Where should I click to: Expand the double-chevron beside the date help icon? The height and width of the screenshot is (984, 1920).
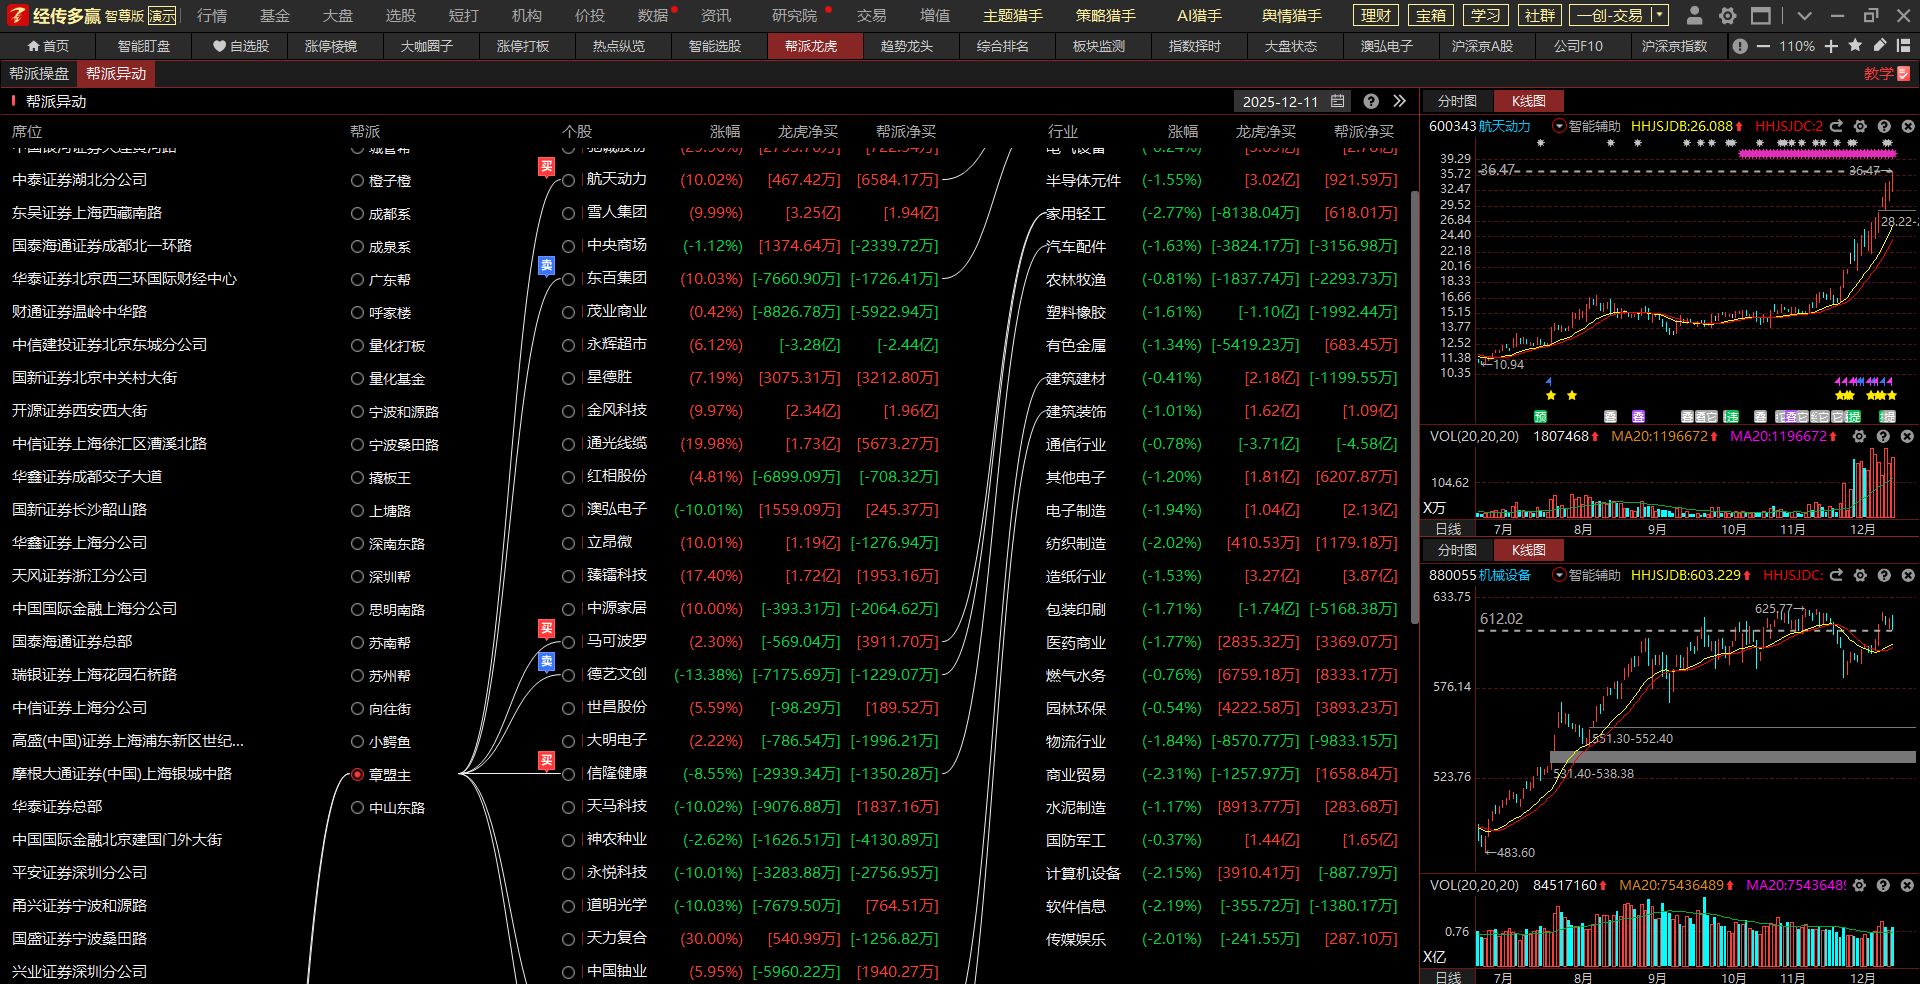(1399, 101)
